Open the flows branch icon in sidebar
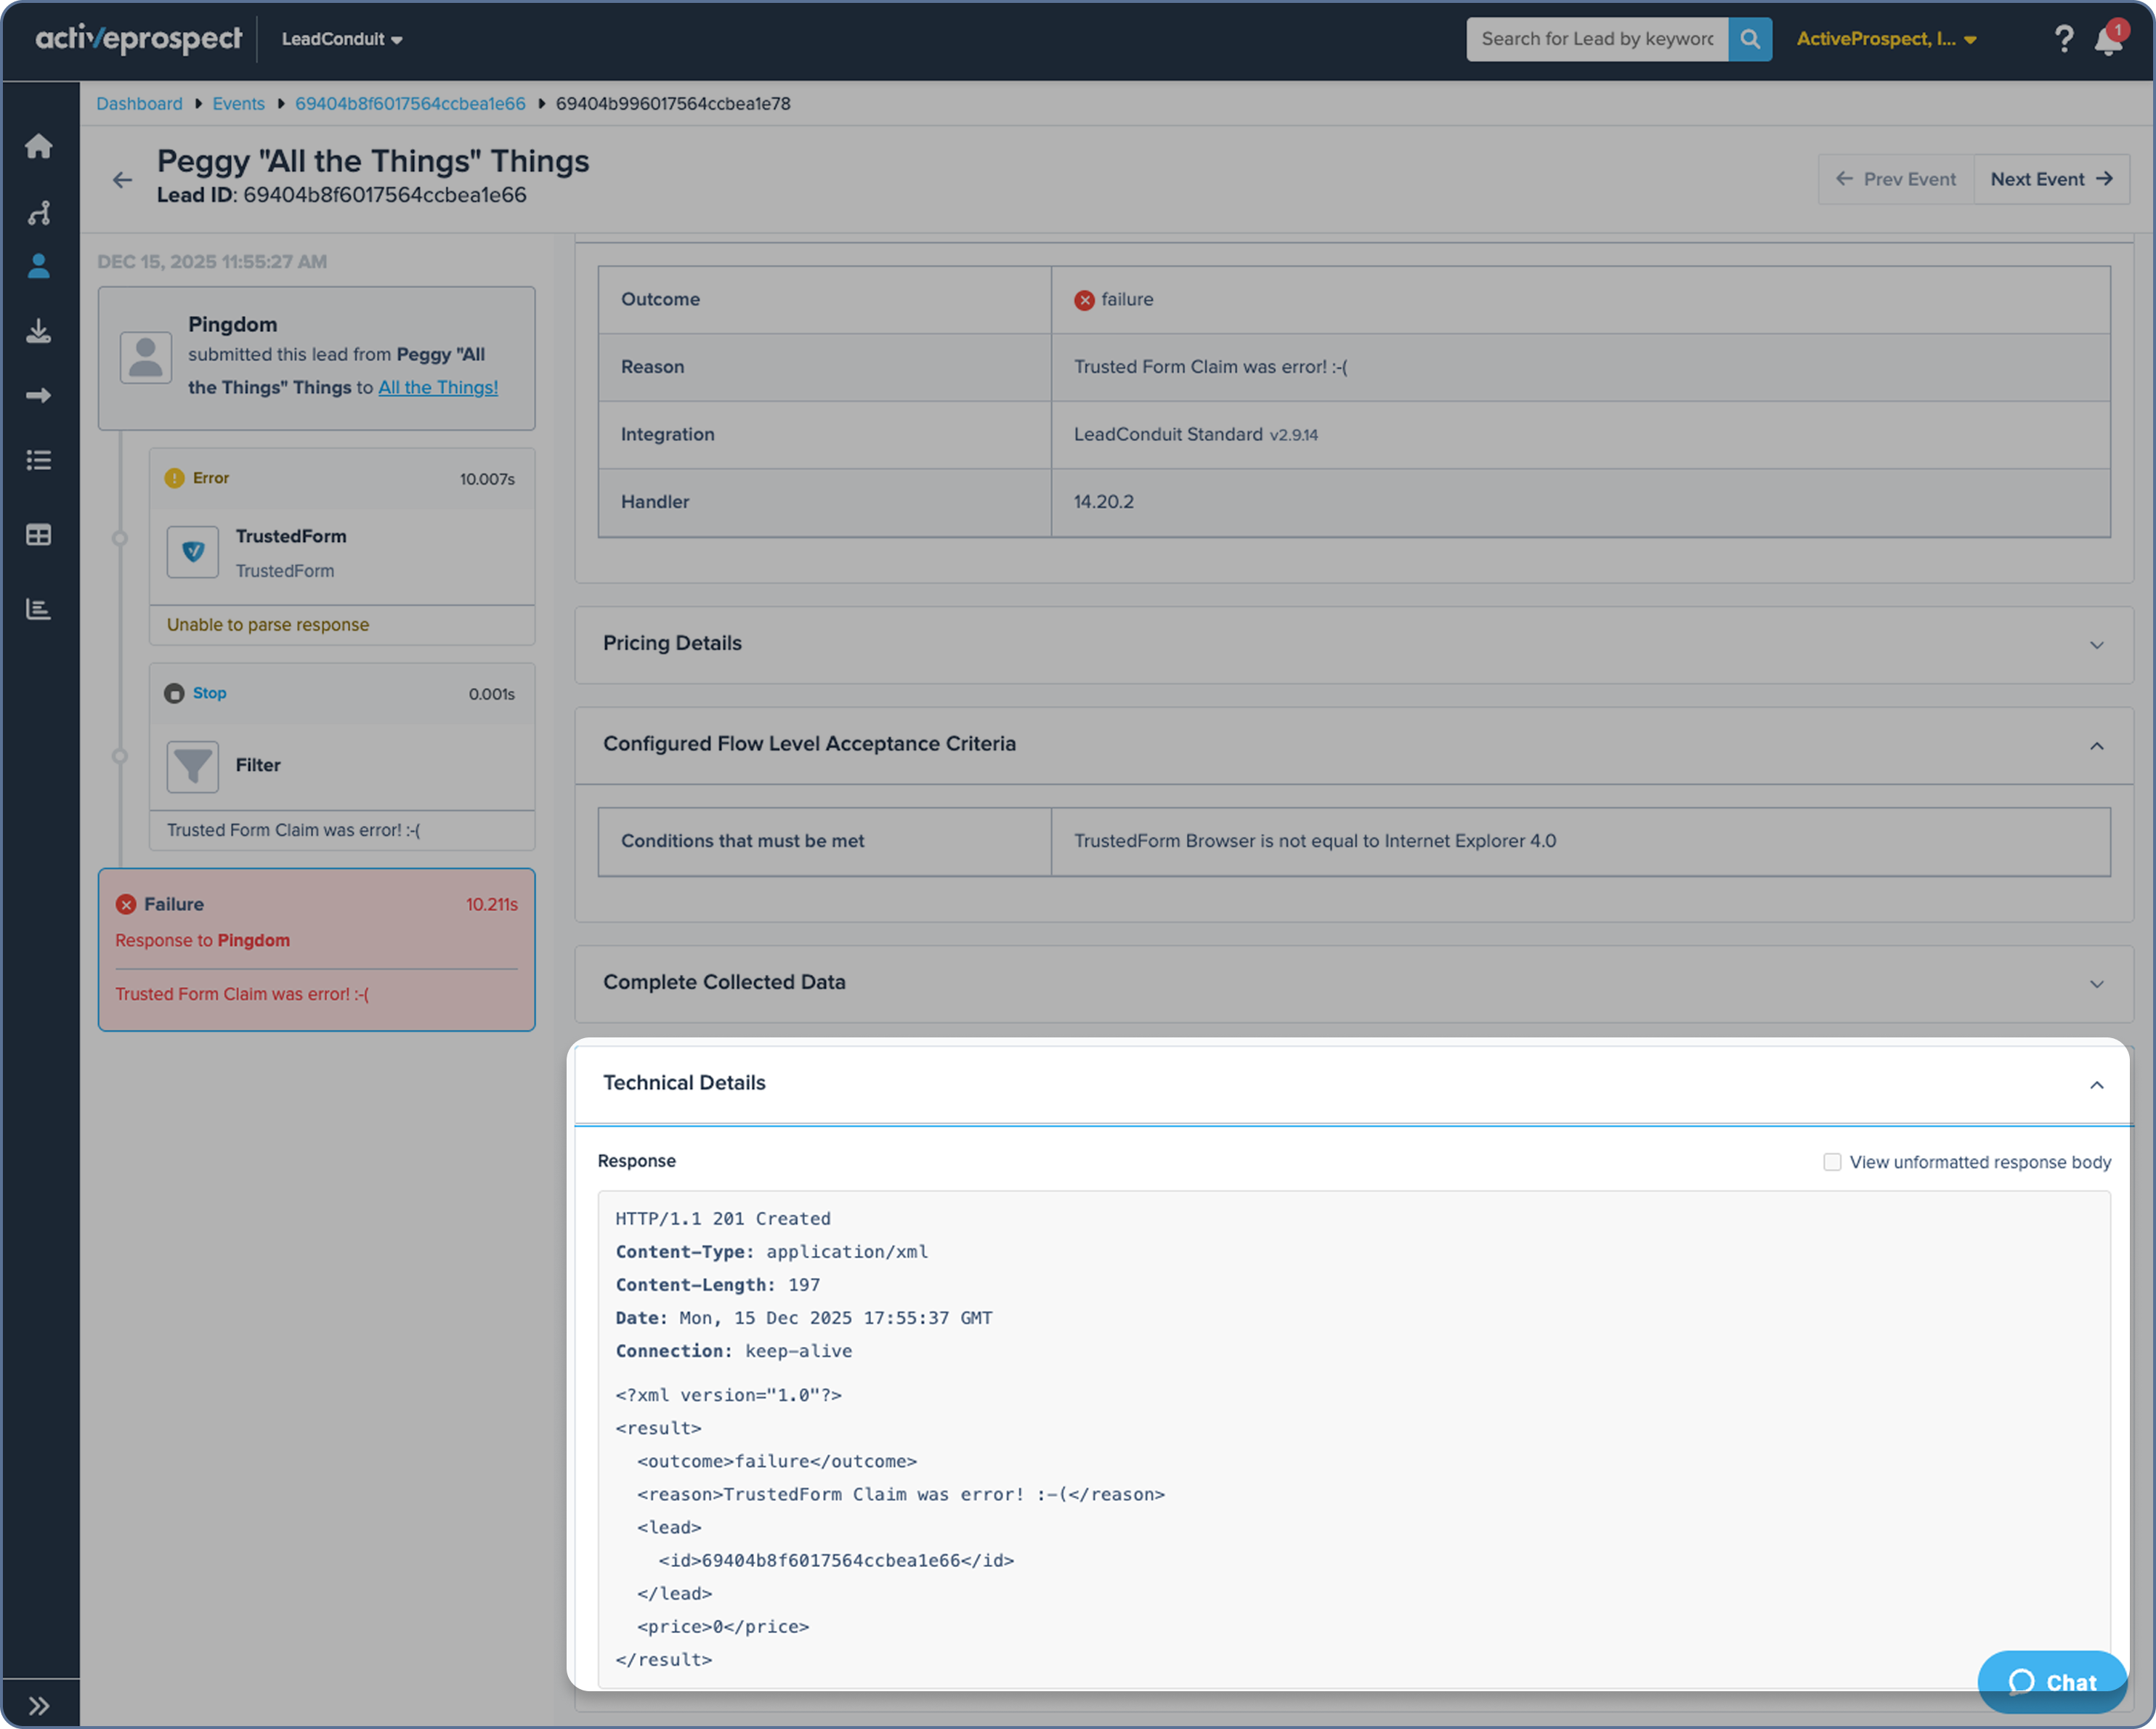This screenshot has width=2156, height=1729. (x=39, y=213)
